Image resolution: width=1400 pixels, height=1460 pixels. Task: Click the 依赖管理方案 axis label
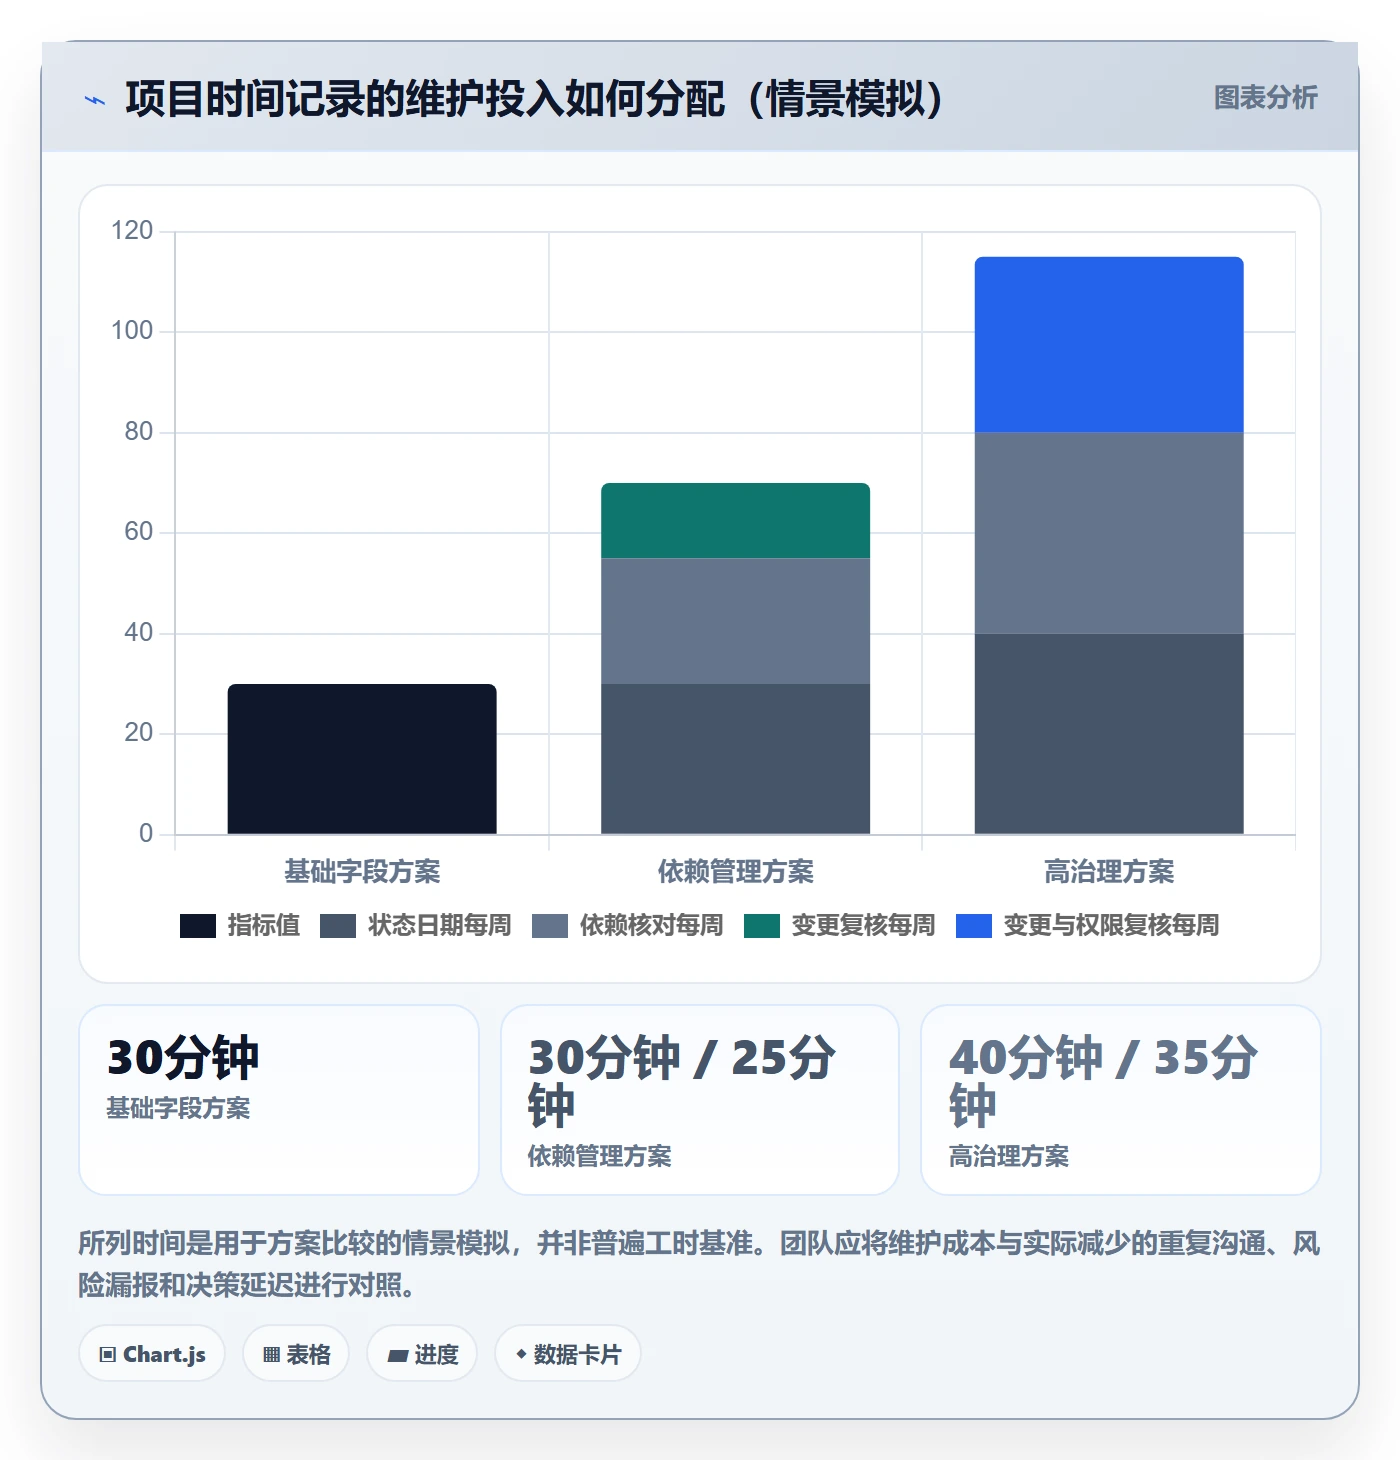[x=735, y=872]
